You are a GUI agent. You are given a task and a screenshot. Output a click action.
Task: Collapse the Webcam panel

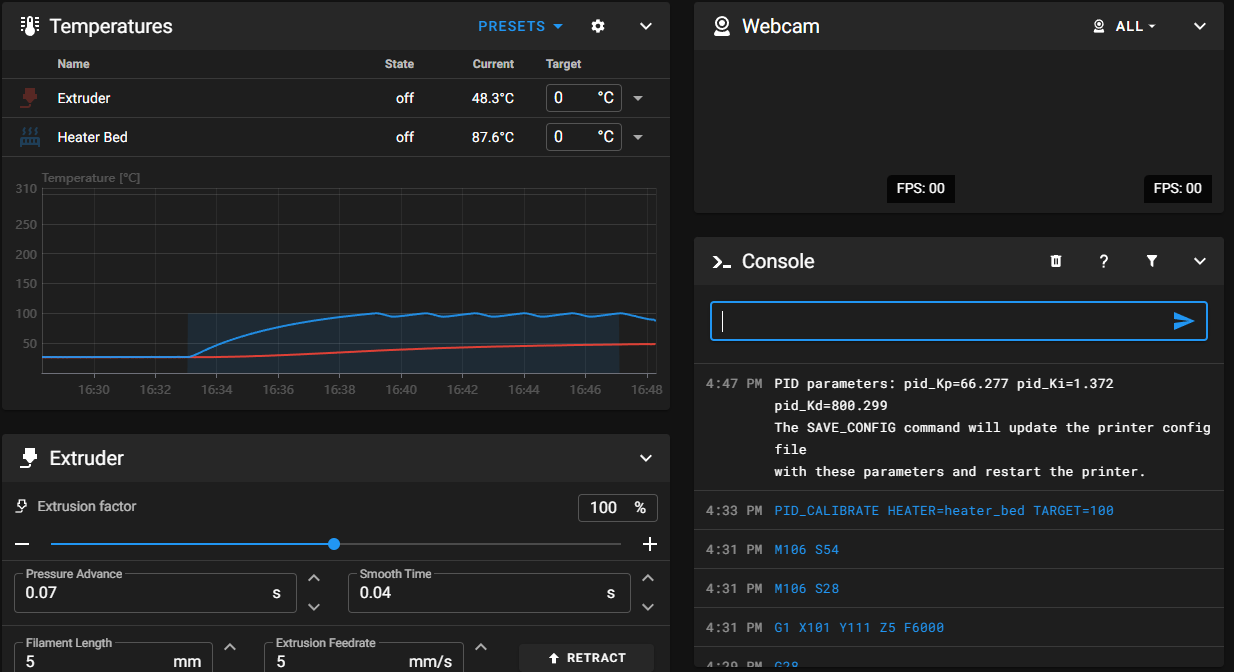coord(1200,26)
